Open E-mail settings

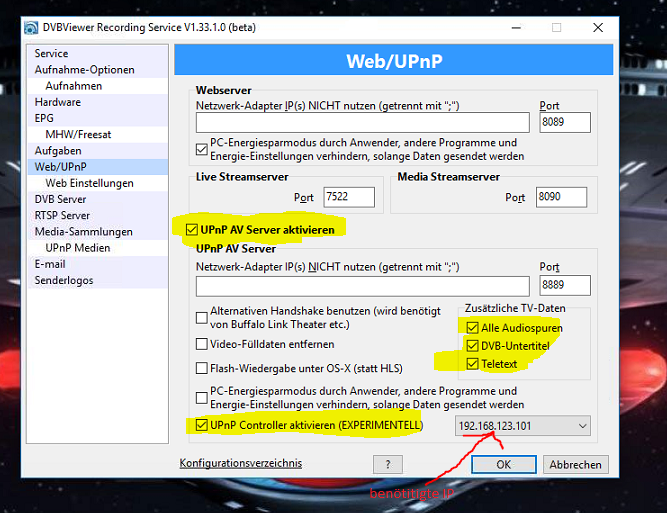point(98,264)
